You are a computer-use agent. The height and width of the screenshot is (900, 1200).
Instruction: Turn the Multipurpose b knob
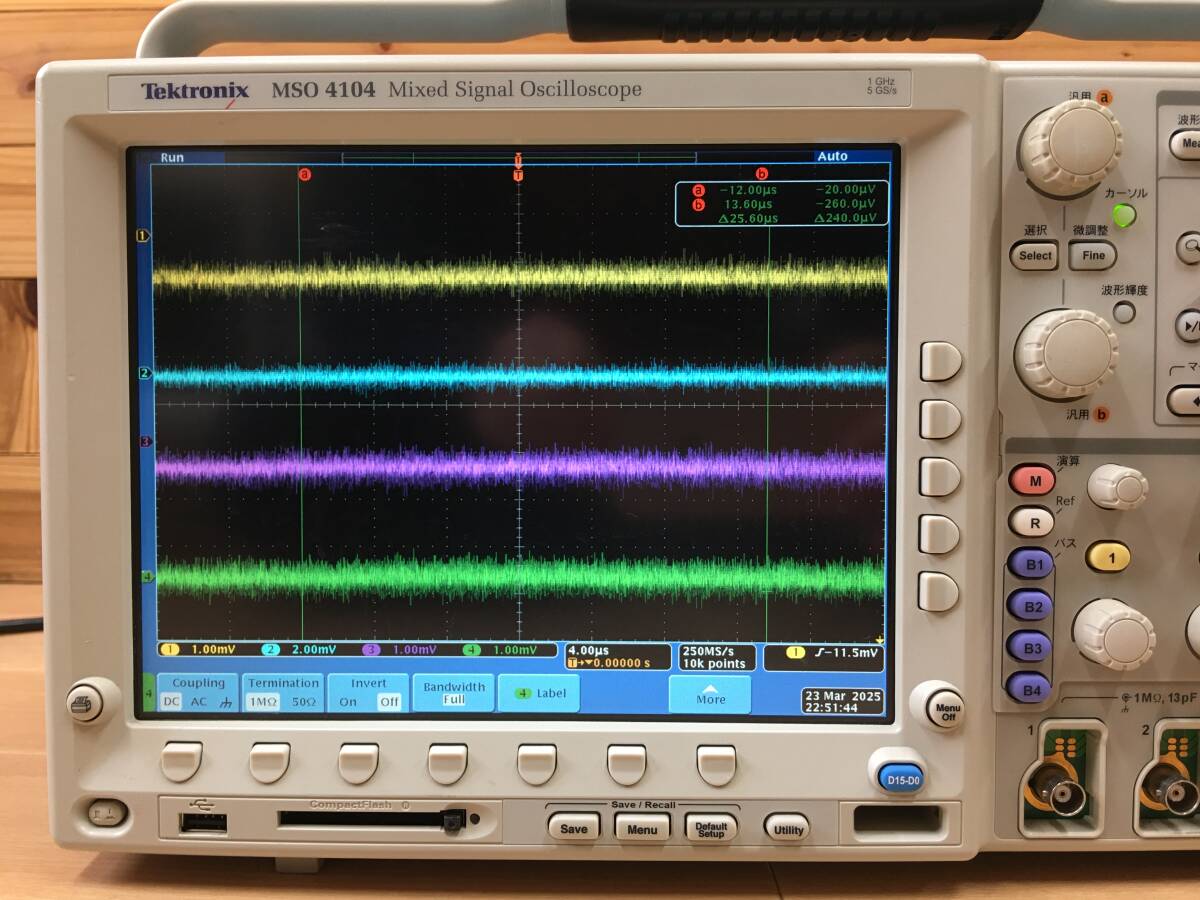point(1066,355)
